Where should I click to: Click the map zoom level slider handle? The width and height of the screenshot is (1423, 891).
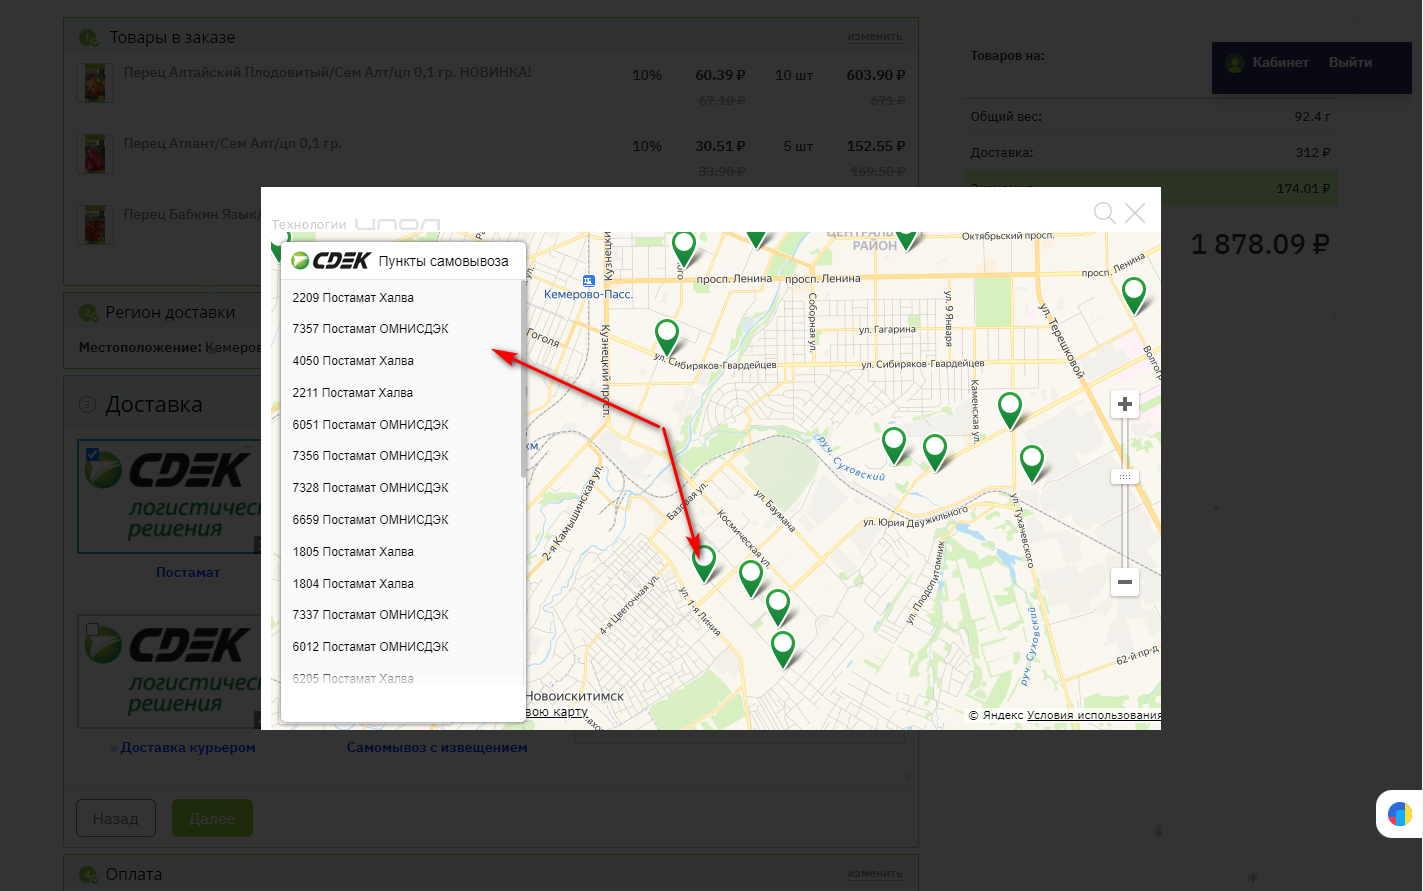click(x=1125, y=477)
